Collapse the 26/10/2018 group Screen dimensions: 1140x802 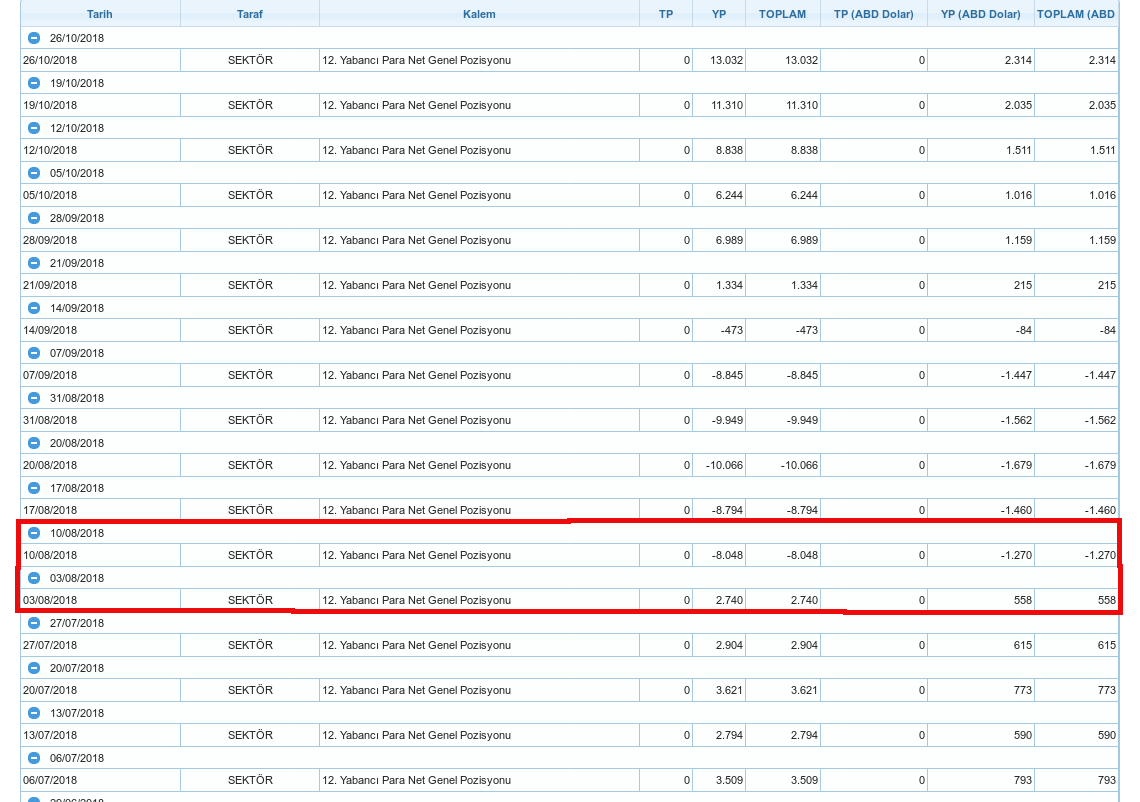[x=33, y=38]
